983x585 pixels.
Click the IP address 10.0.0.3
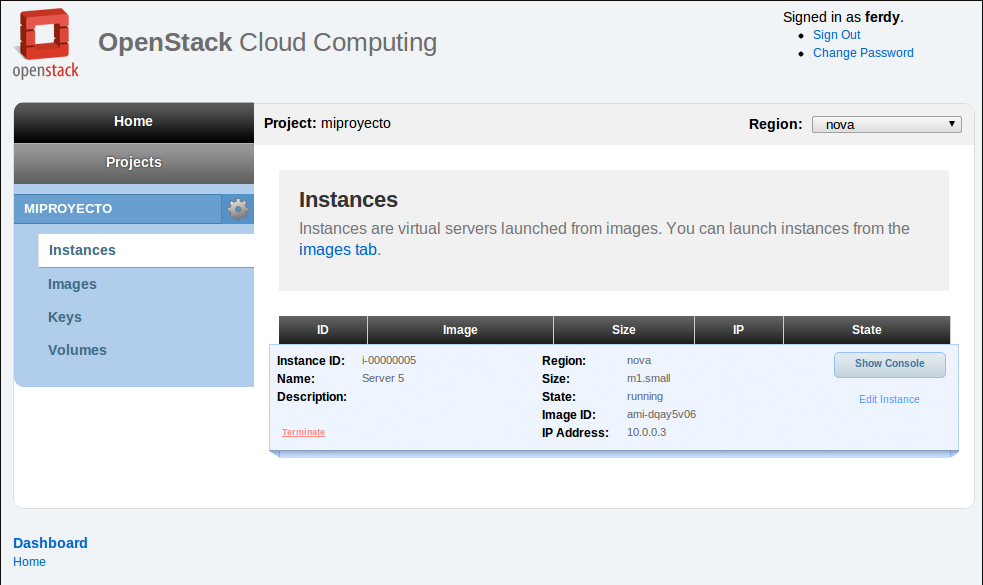pos(646,433)
